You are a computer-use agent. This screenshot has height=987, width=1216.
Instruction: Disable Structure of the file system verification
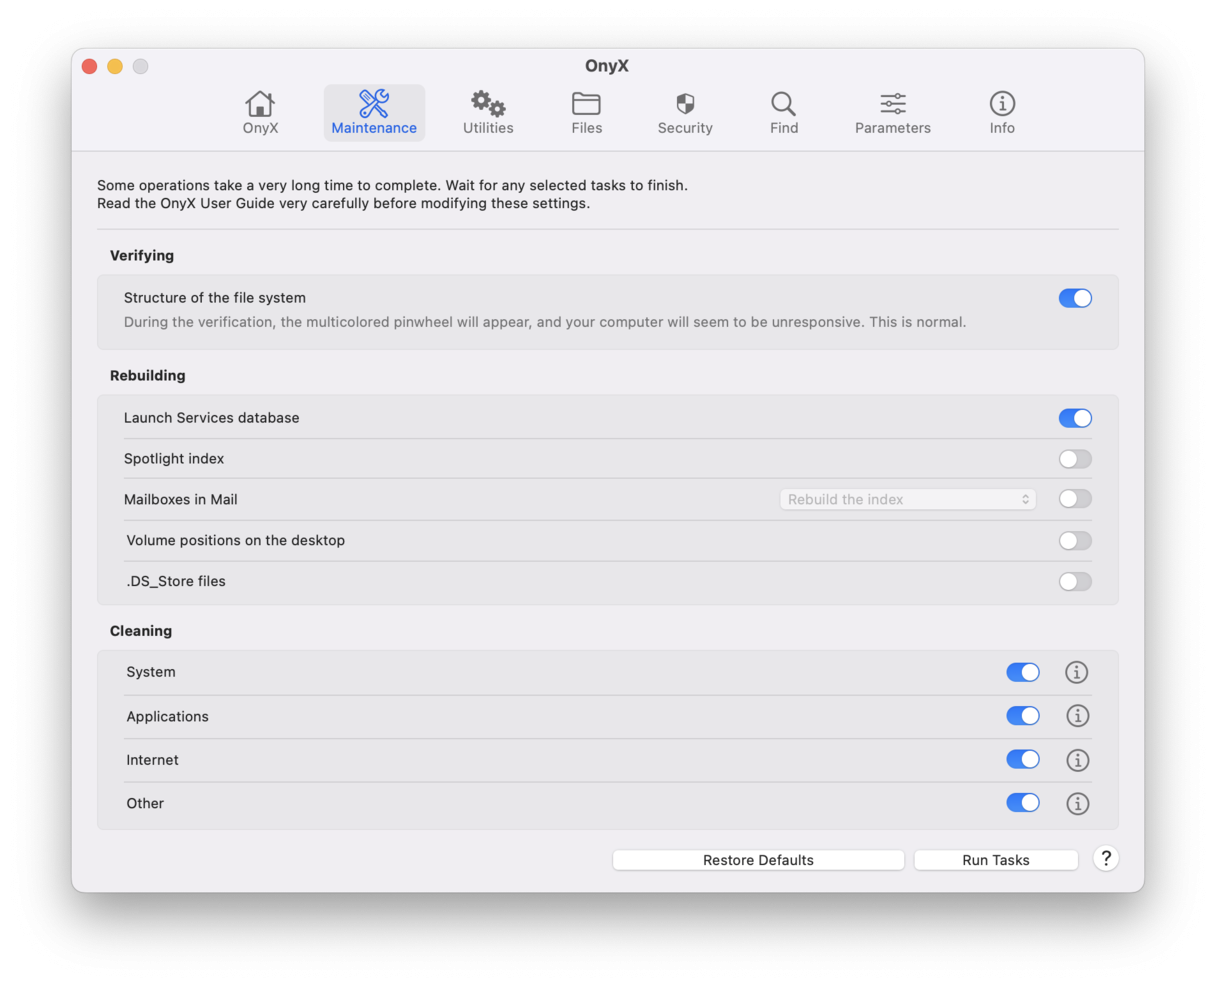(1075, 297)
